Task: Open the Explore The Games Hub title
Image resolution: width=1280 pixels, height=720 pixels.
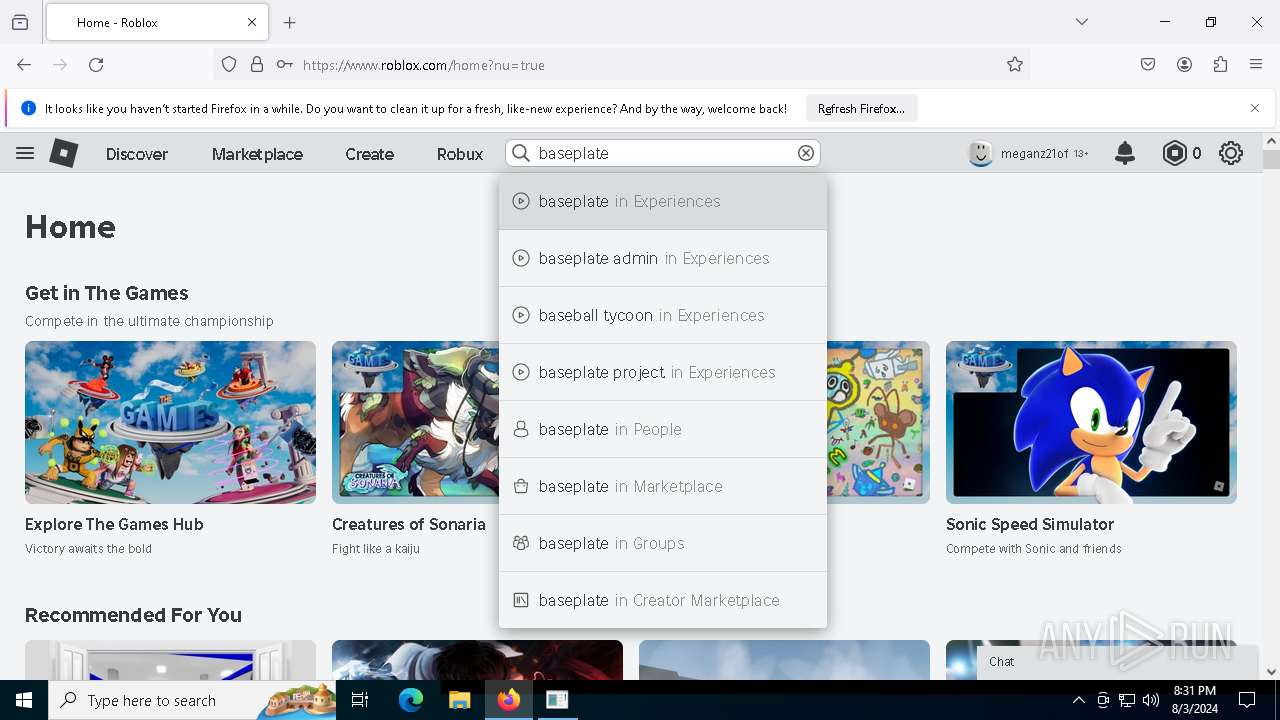Action: [x=114, y=524]
